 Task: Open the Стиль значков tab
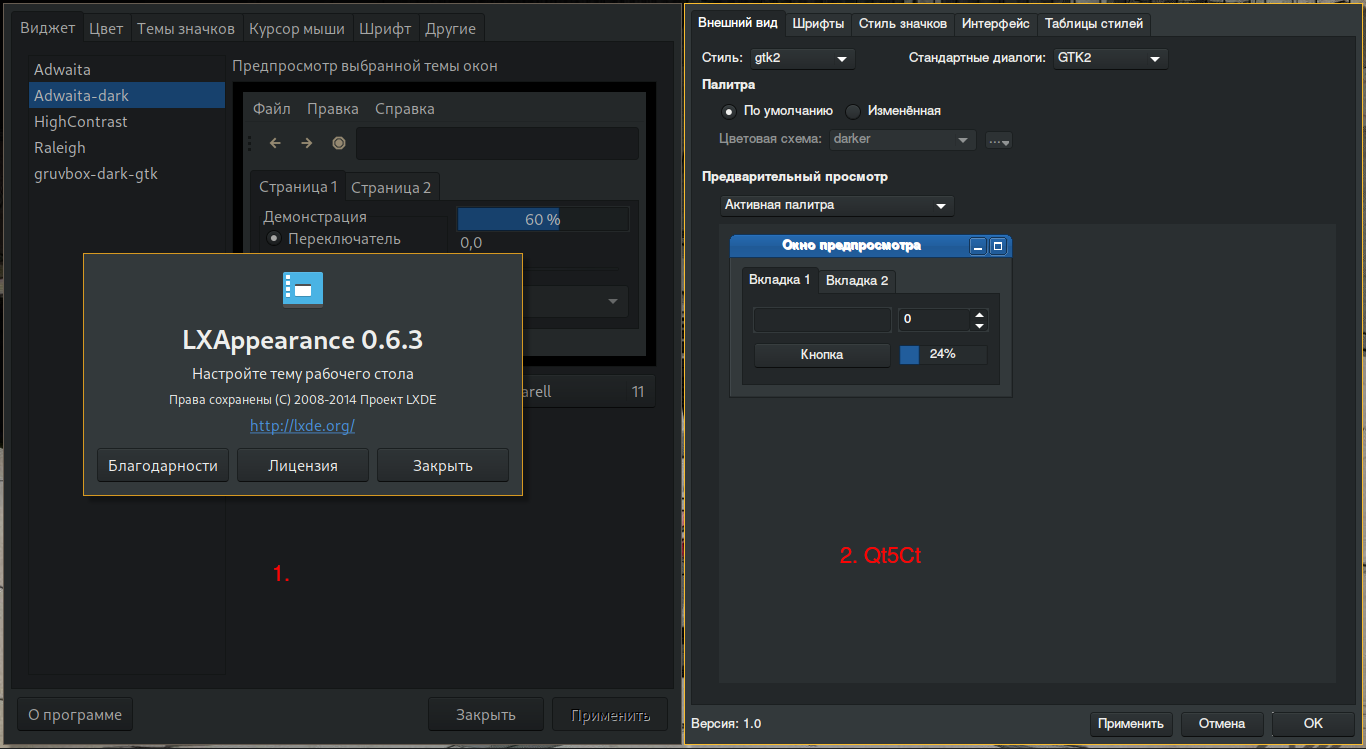(x=903, y=23)
